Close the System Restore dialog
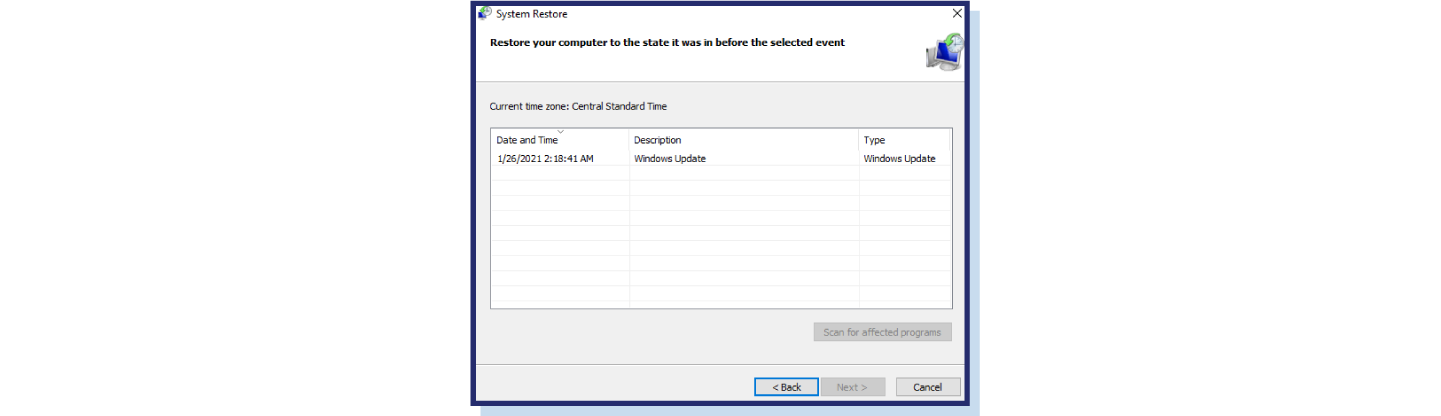Viewport: 1441px width, 416px height. (957, 13)
